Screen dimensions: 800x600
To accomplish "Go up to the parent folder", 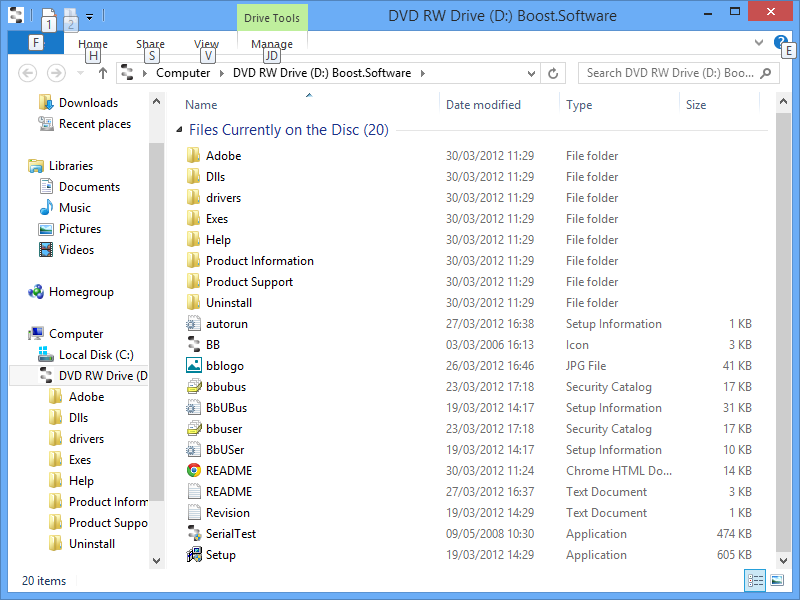I will point(103,73).
